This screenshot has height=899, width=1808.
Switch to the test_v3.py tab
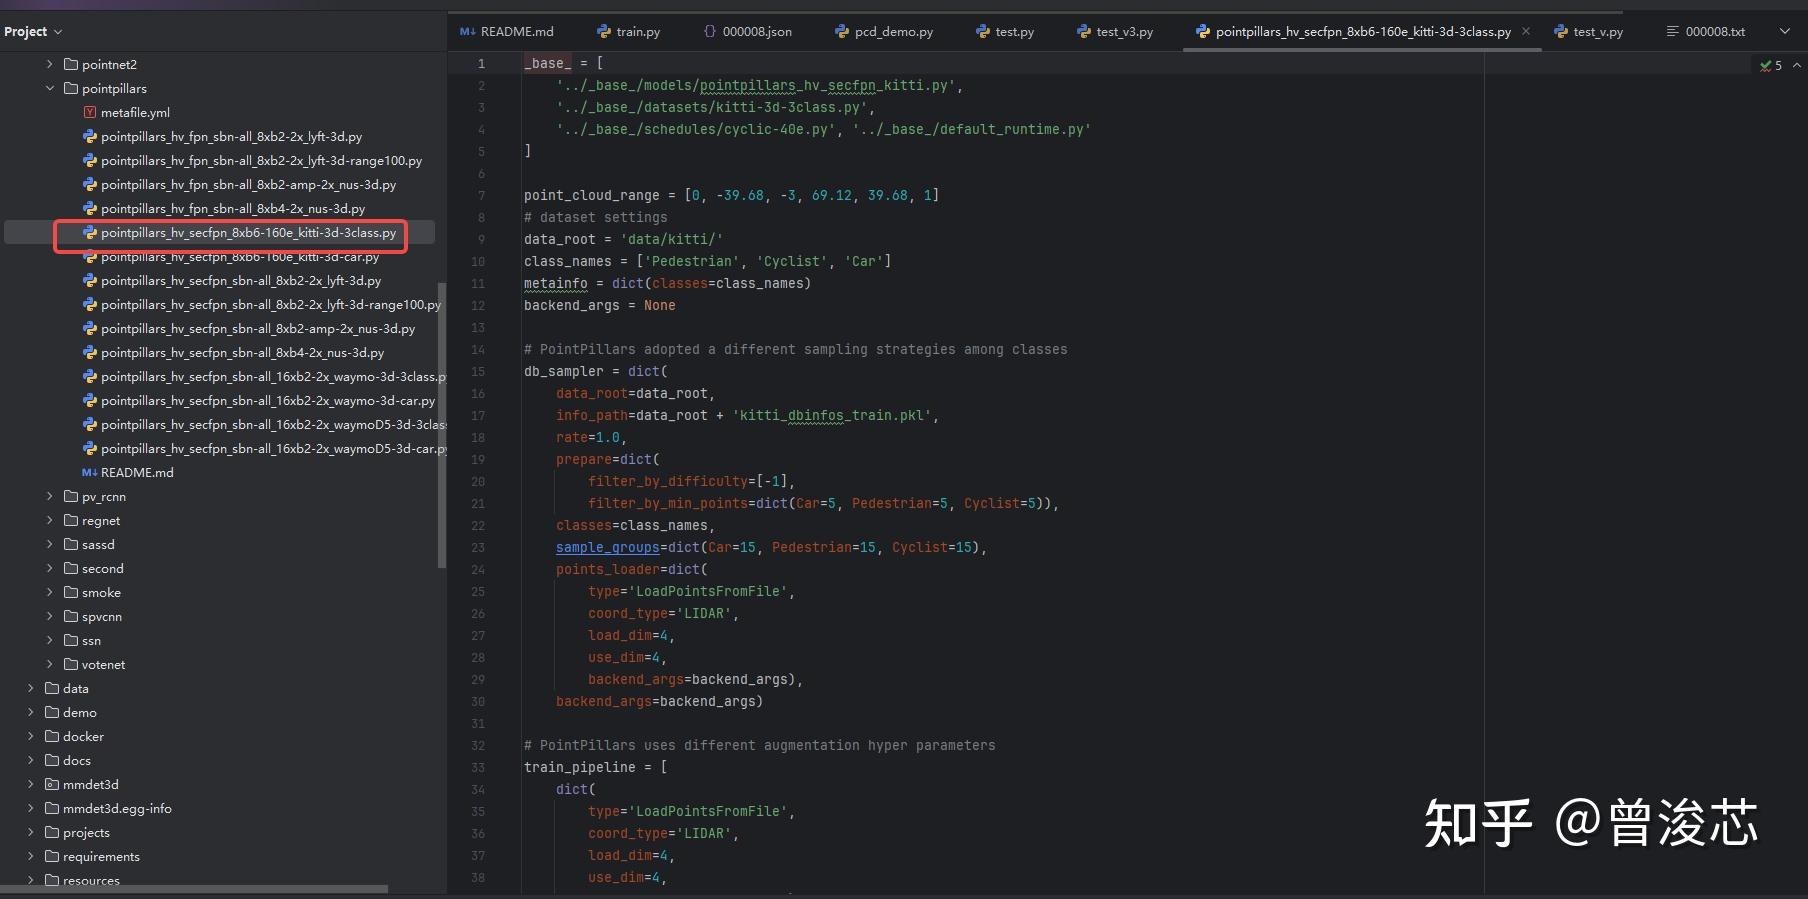coord(1124,32)
